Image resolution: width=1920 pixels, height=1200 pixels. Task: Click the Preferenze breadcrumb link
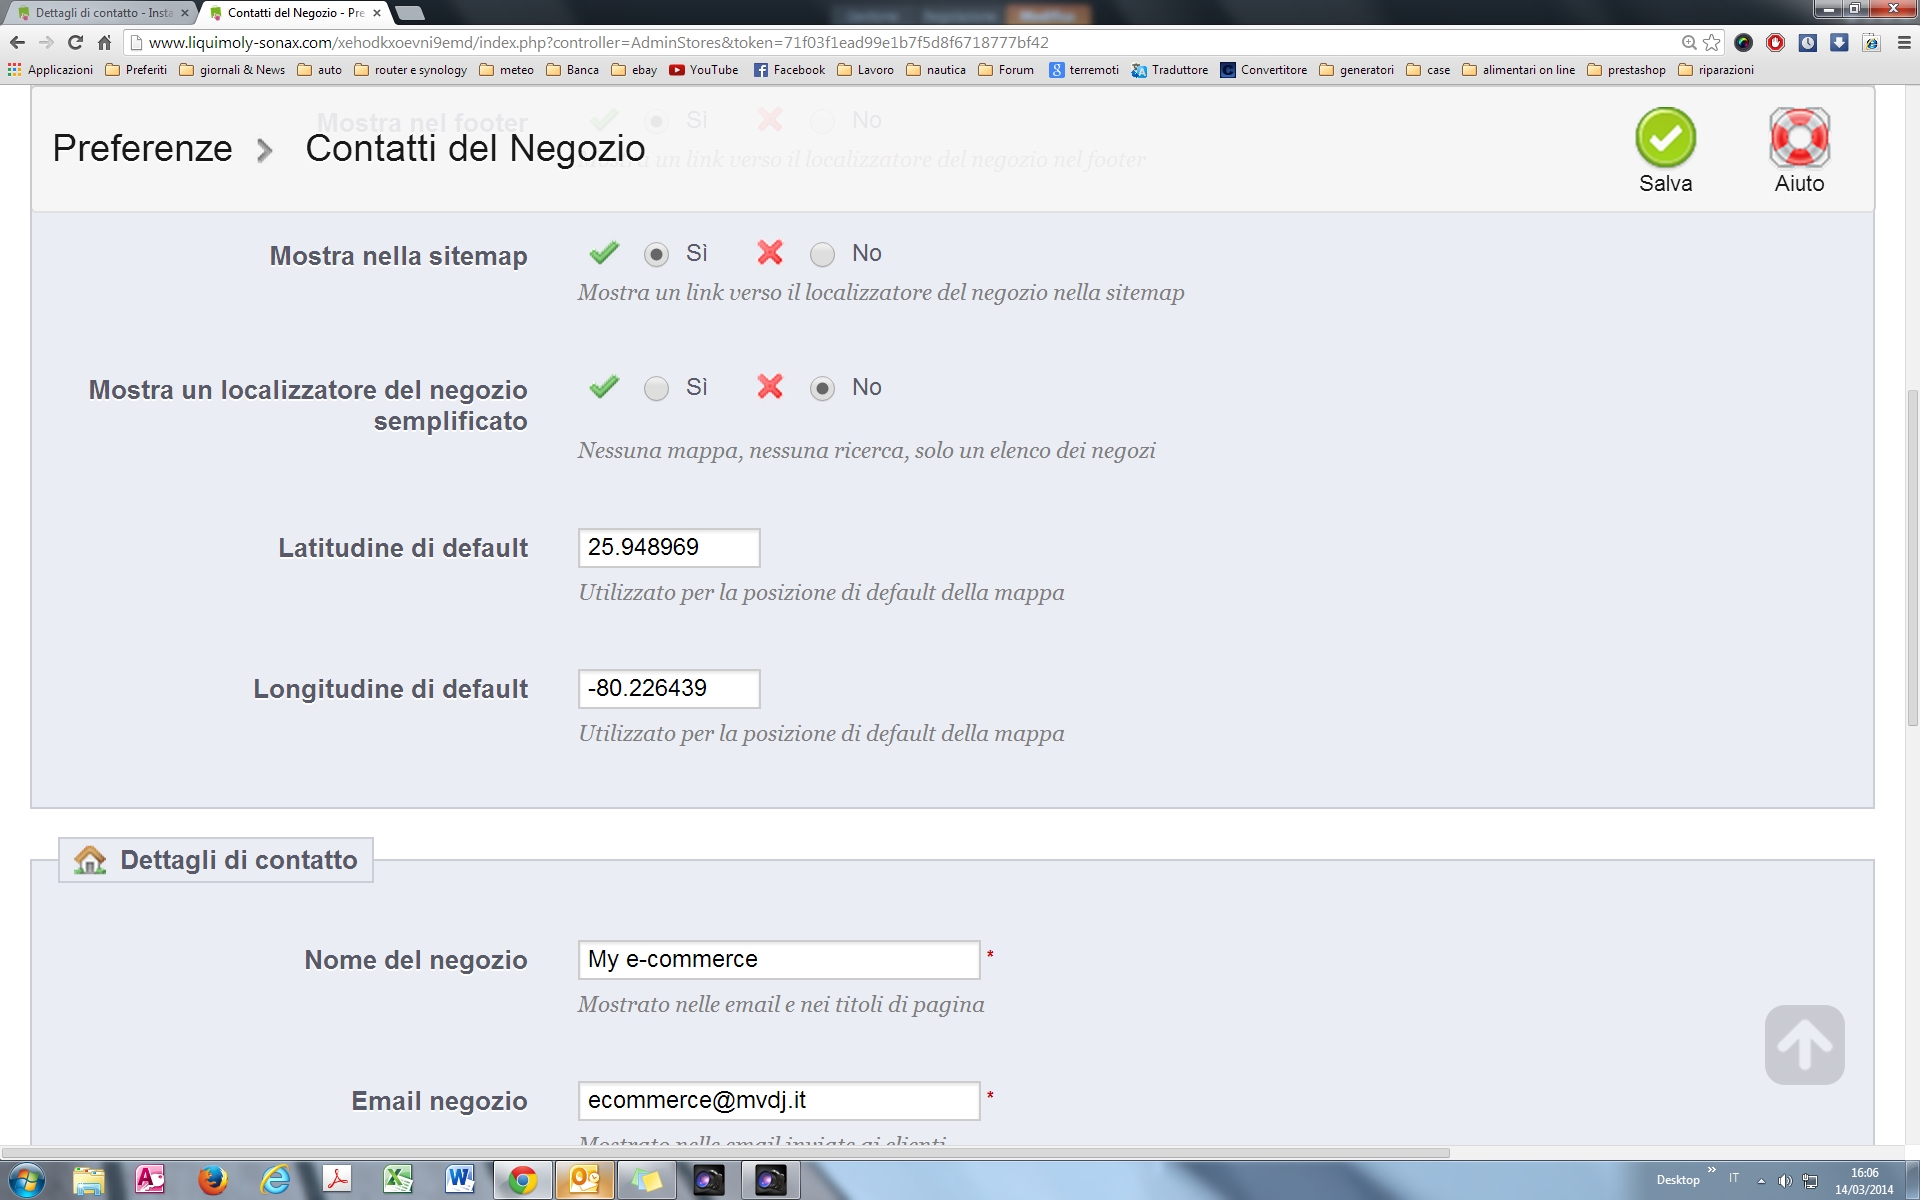coord(142,148)
